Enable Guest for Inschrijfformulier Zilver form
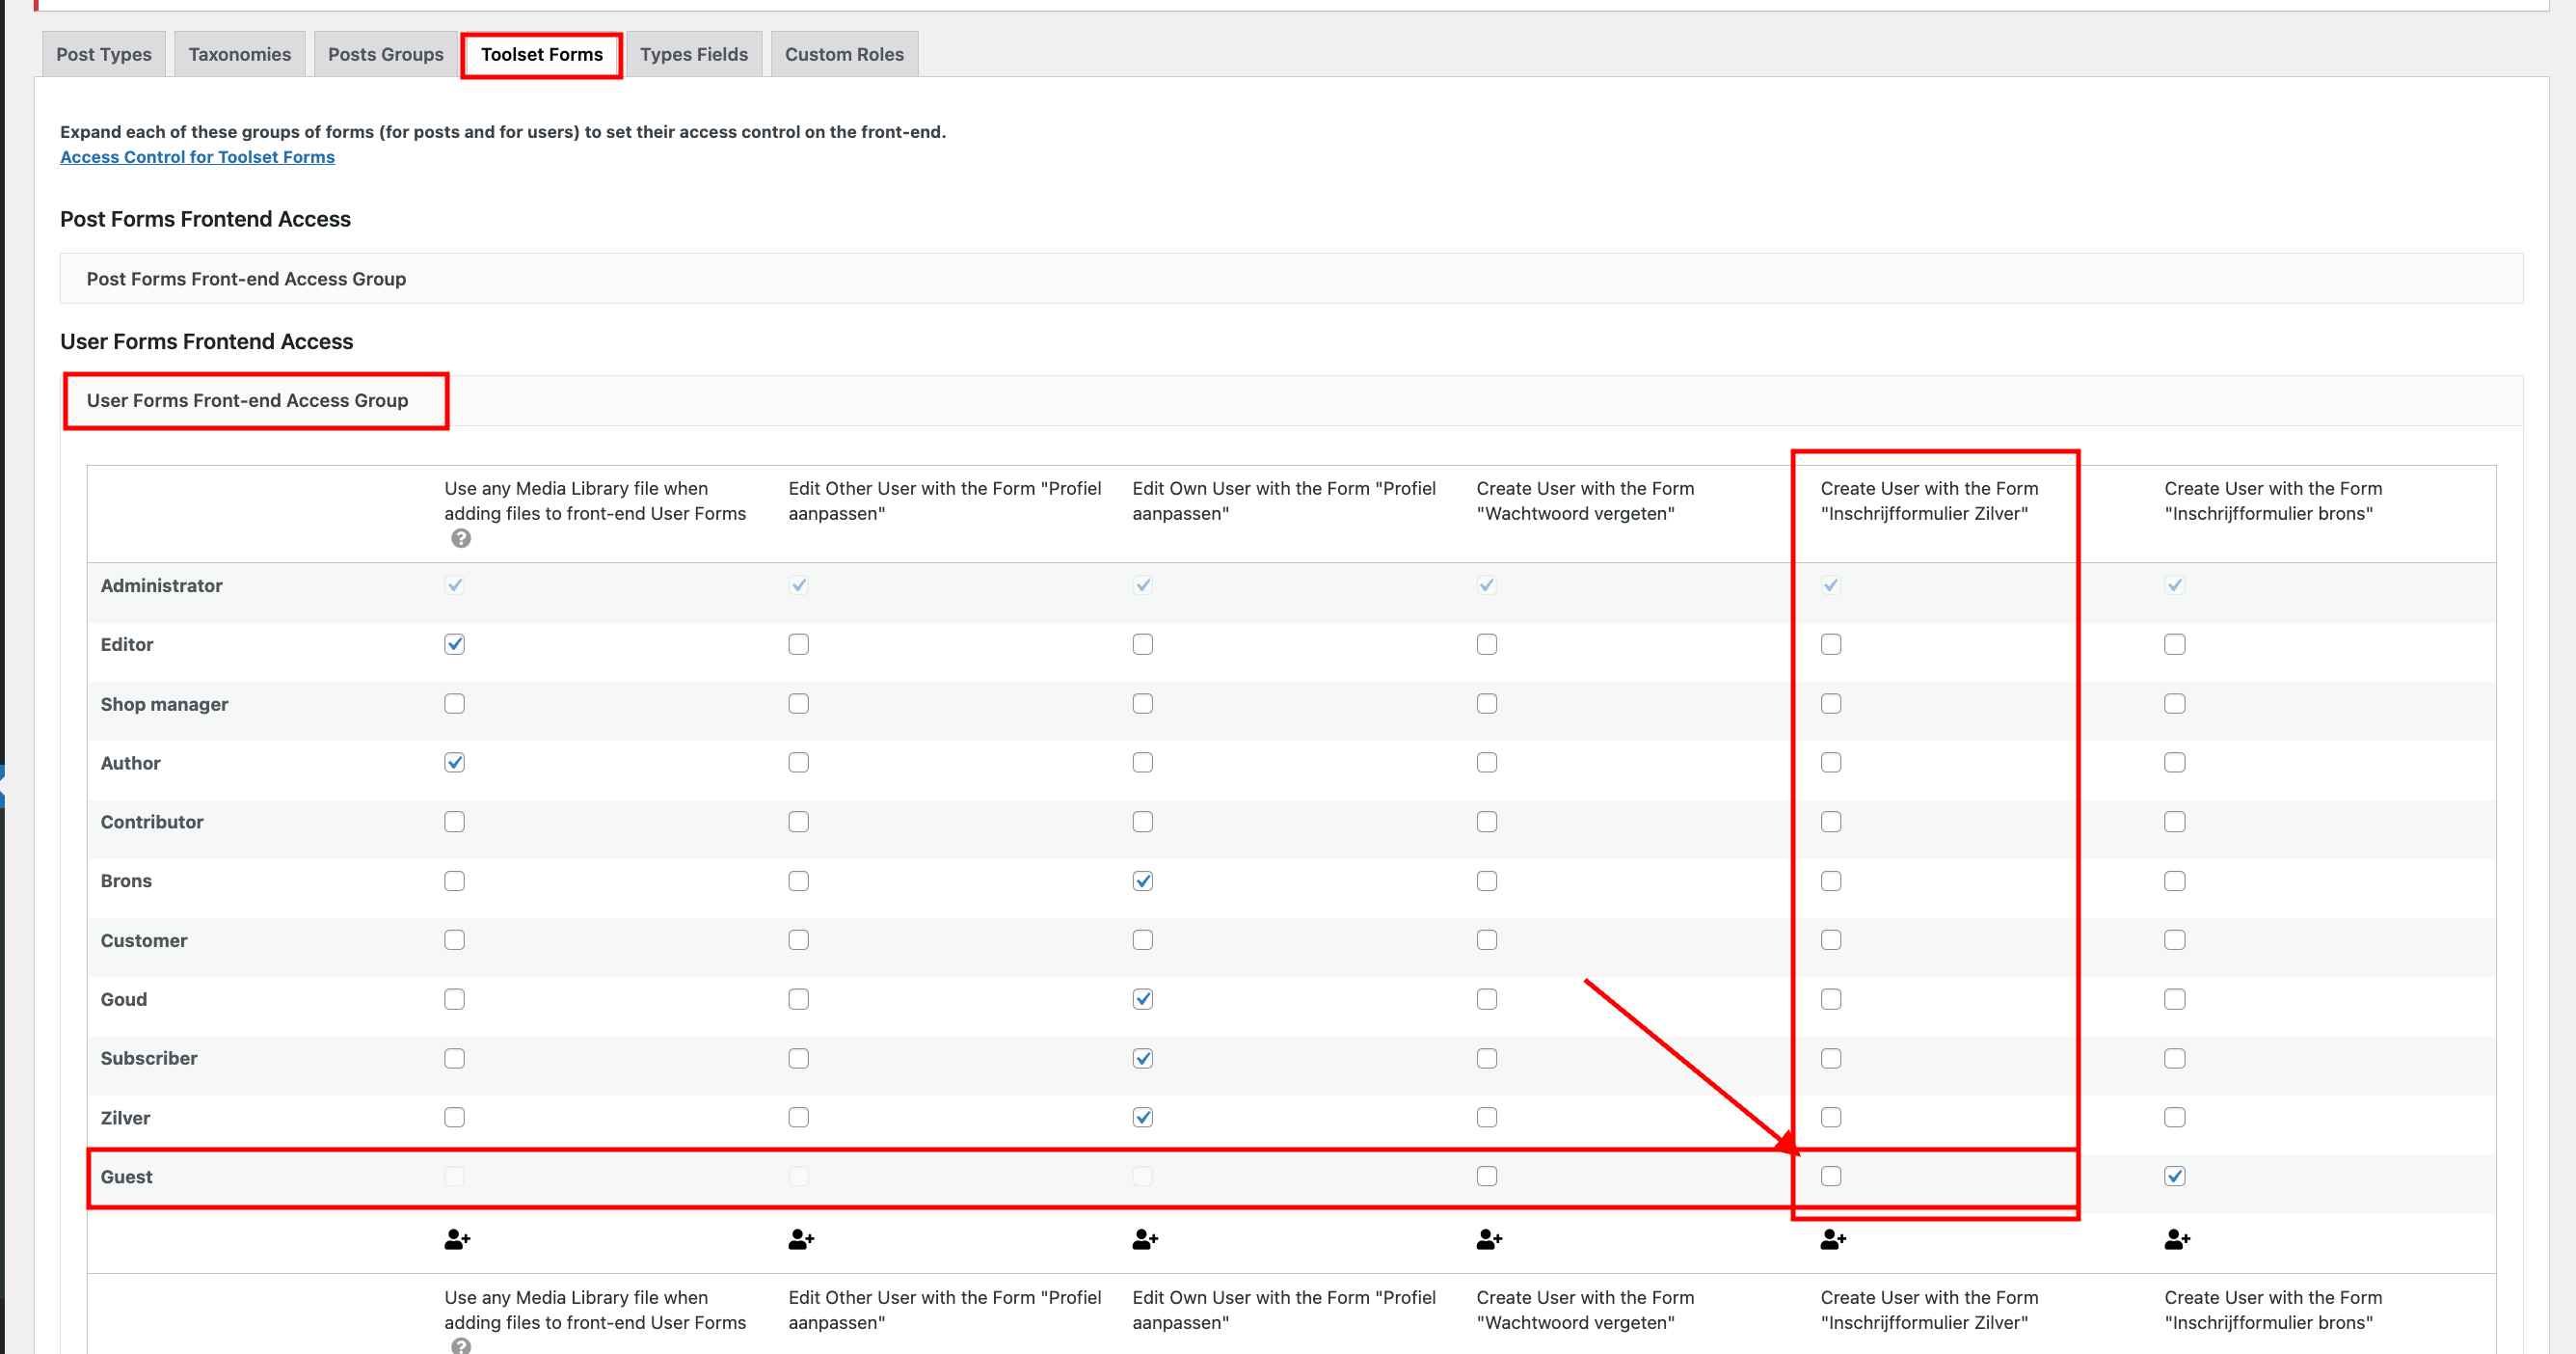Viewport: 2576px width, 1354px height. pos(1831,1176)
